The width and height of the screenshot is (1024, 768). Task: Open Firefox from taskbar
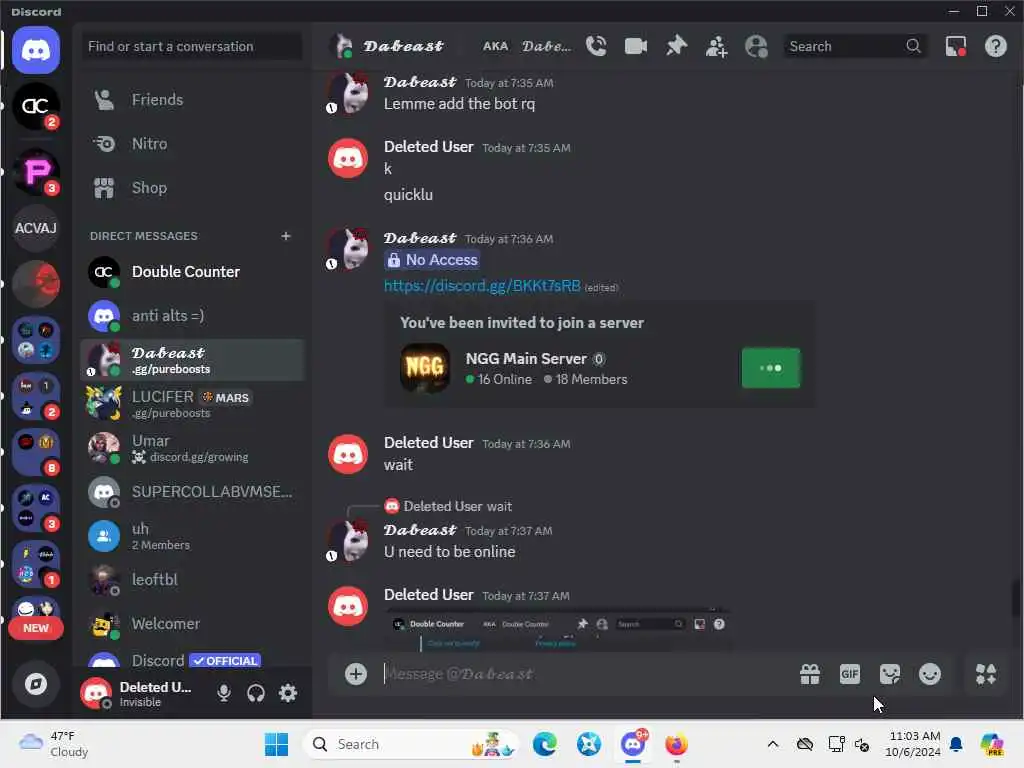coord(676,744)
